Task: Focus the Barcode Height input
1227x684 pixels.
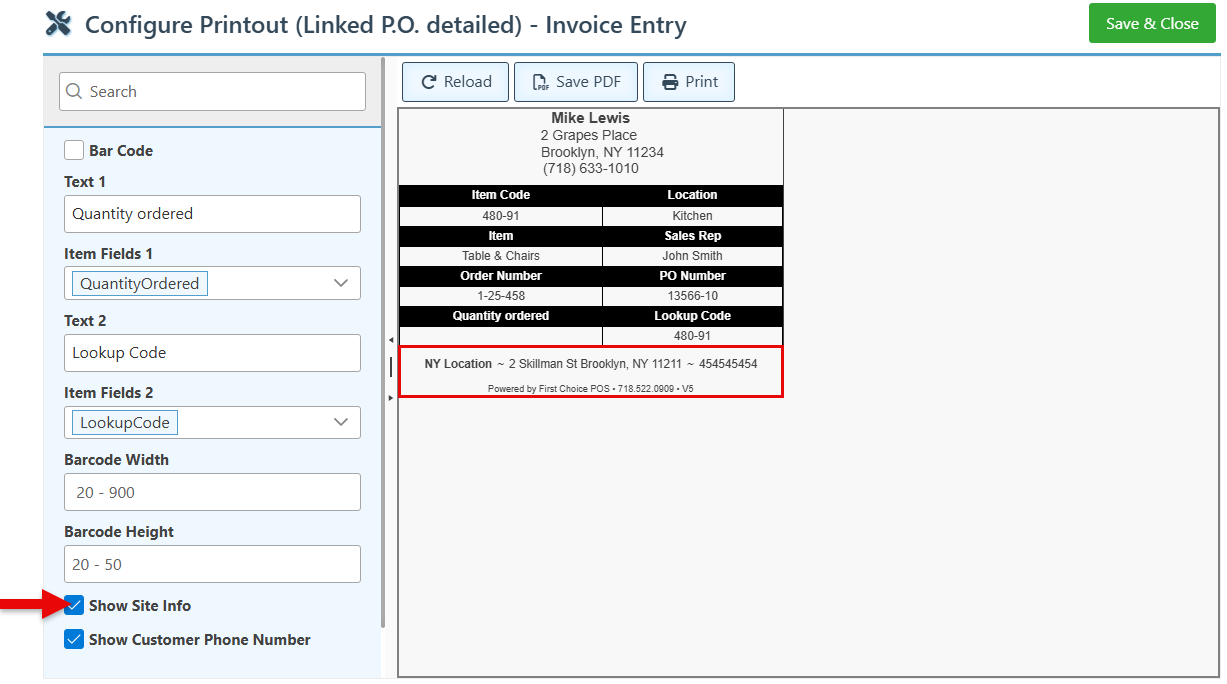Action: click(x=212, y=564)
